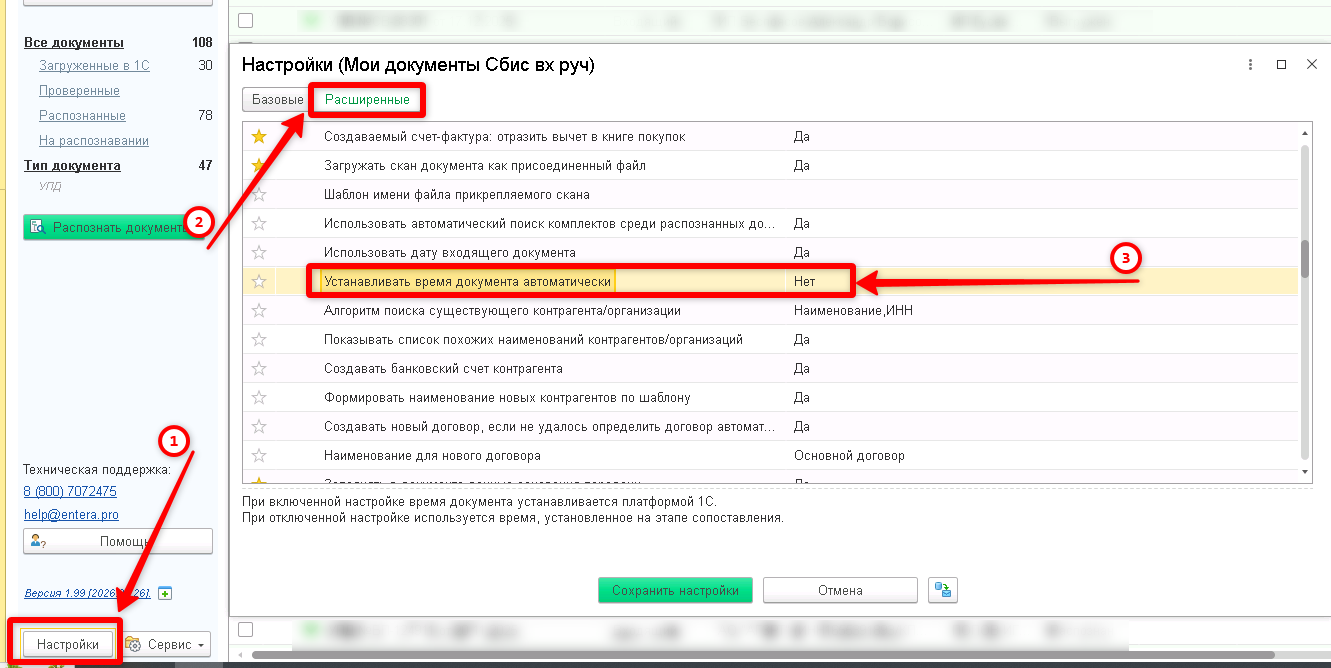
Task: Maximize the Настройки dialog window
Action: point(1281,64)
